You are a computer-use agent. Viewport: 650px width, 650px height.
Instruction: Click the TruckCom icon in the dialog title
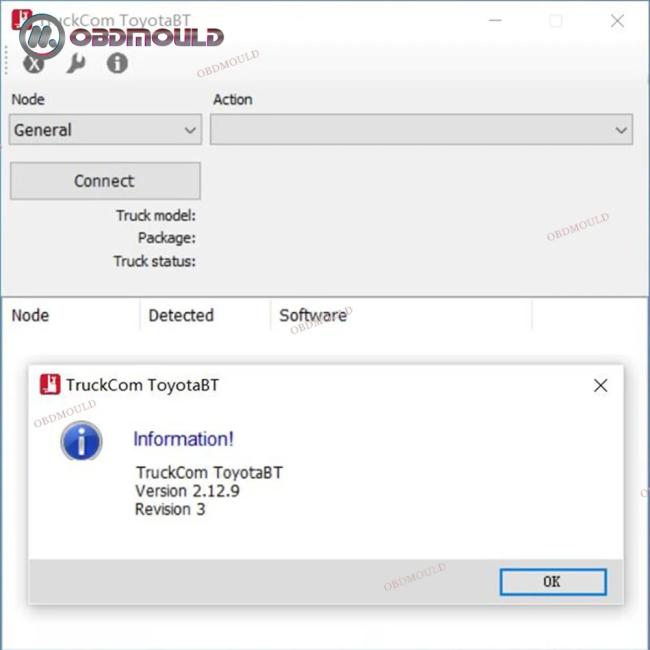click(x=50, y=384)
